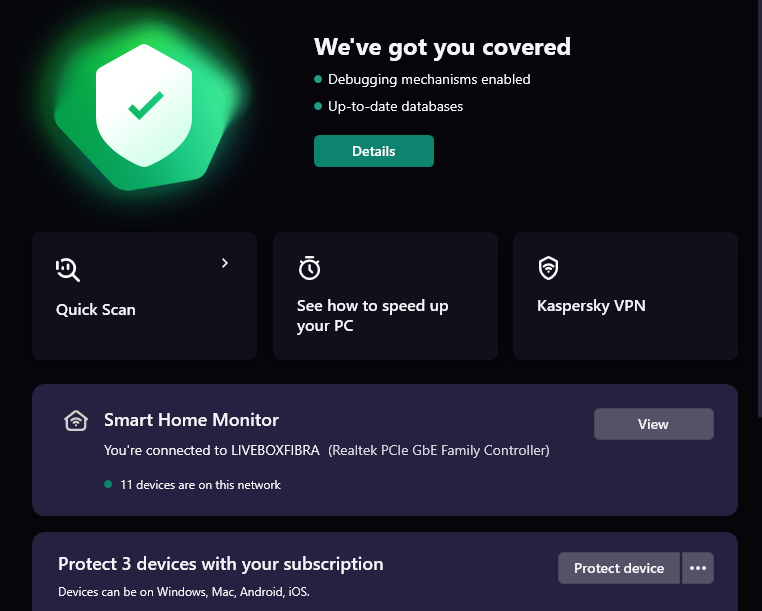762x611 pixels.
Task: Open the Details button under protection status
Action: click(374, 151)
